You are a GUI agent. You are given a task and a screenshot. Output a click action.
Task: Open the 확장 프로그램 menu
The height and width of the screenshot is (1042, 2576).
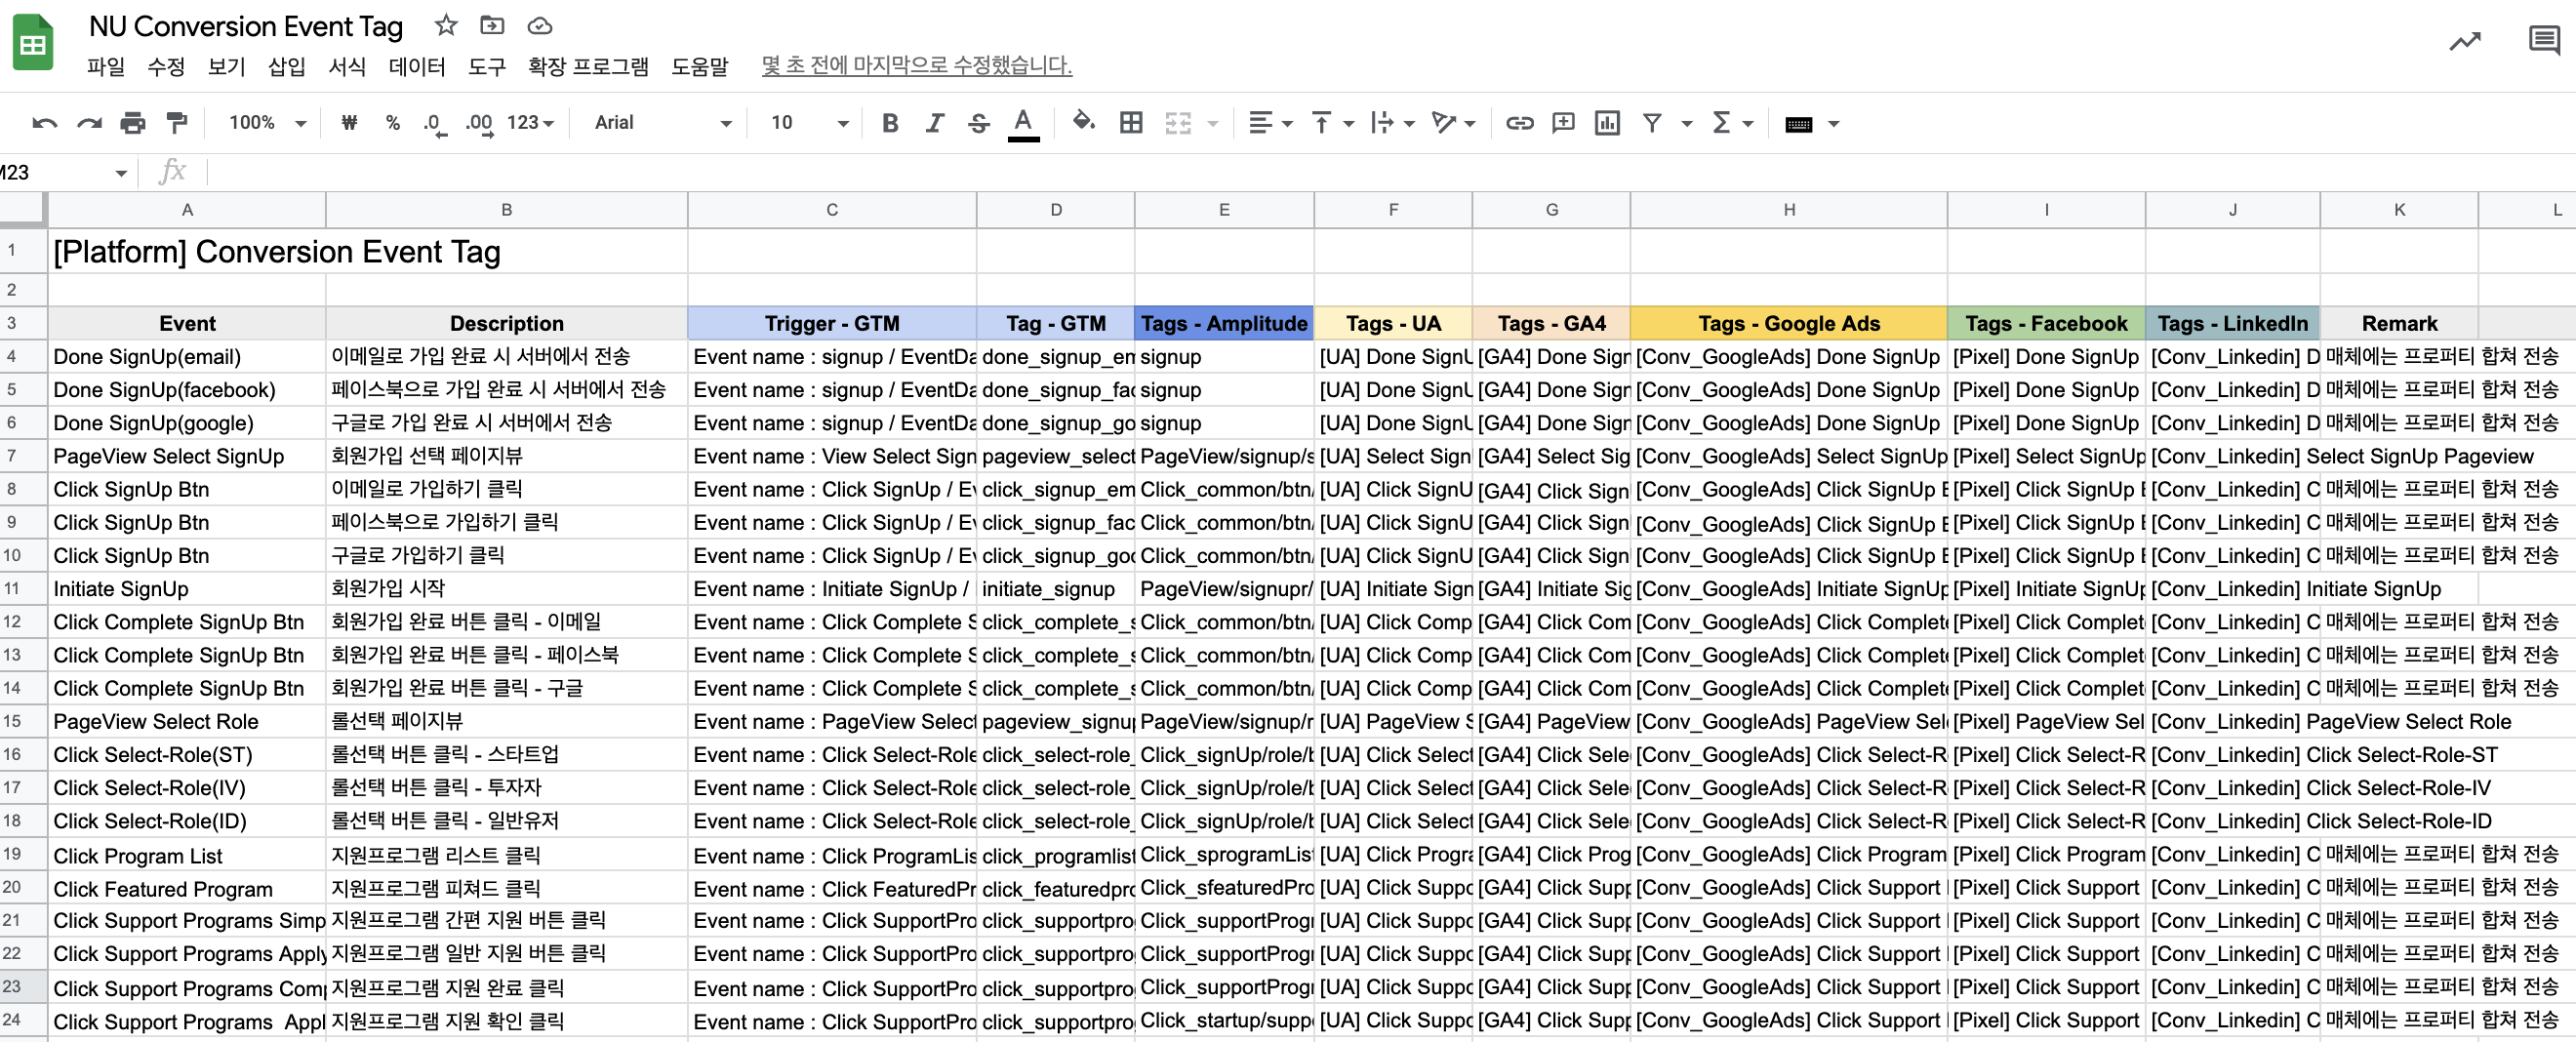click(x=587, y=67)
